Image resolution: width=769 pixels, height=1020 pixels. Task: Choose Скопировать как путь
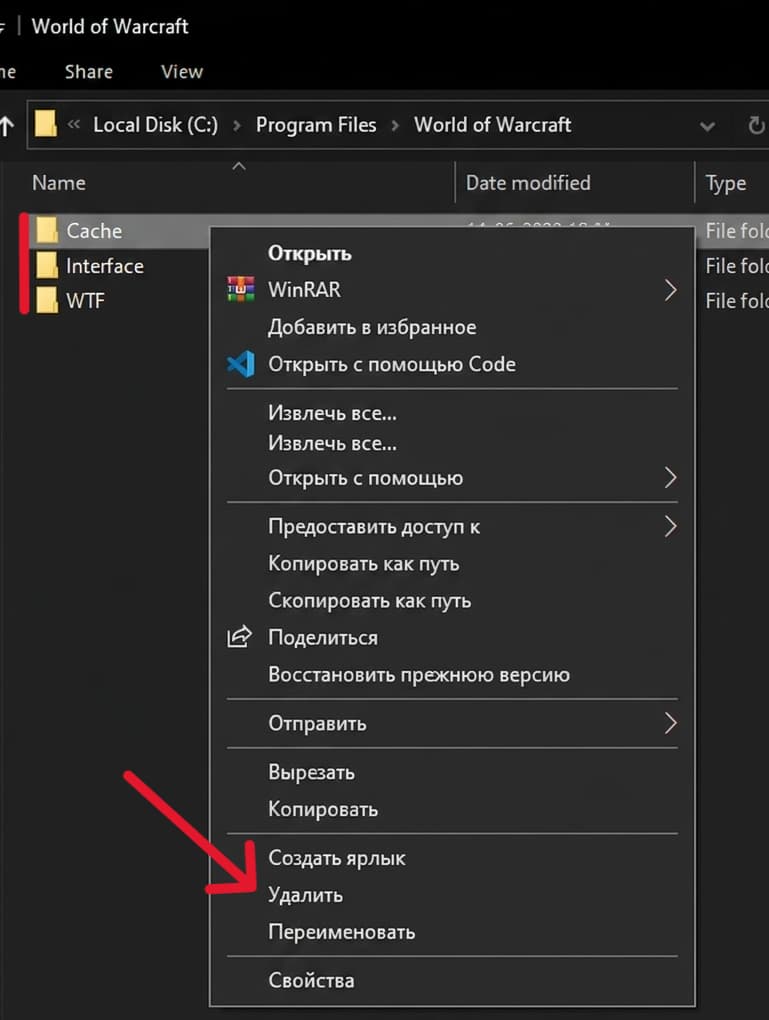tap(370, 600)
